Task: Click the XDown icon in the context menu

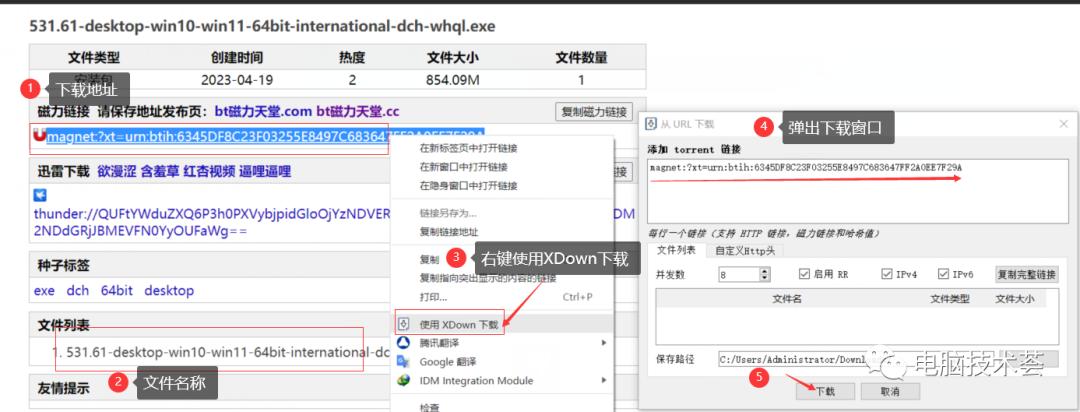Action: click(405, 324)
